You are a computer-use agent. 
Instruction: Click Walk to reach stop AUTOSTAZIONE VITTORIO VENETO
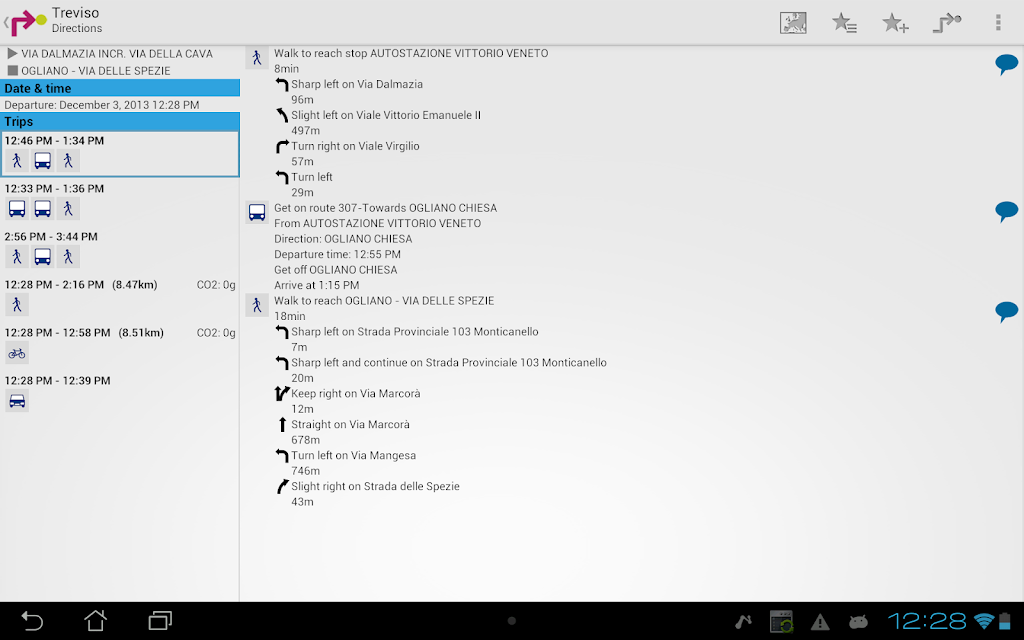(x=411, y=54)
